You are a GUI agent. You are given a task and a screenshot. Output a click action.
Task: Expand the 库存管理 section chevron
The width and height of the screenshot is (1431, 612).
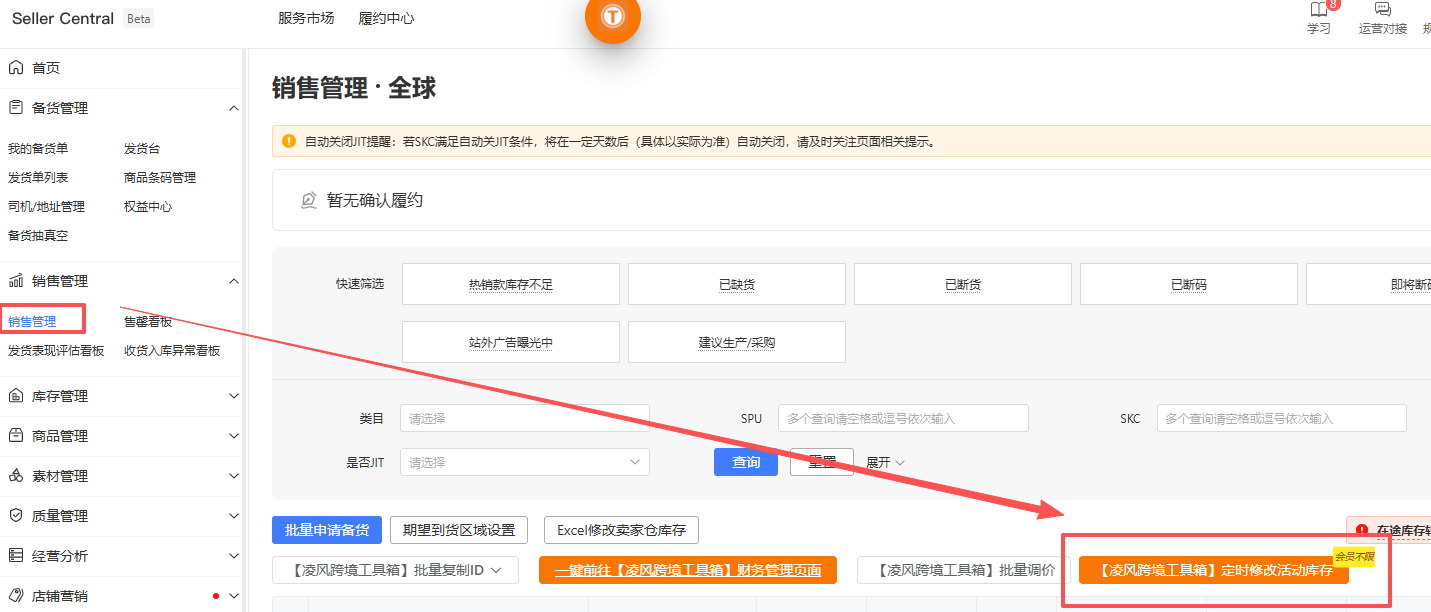pos(233,396)
